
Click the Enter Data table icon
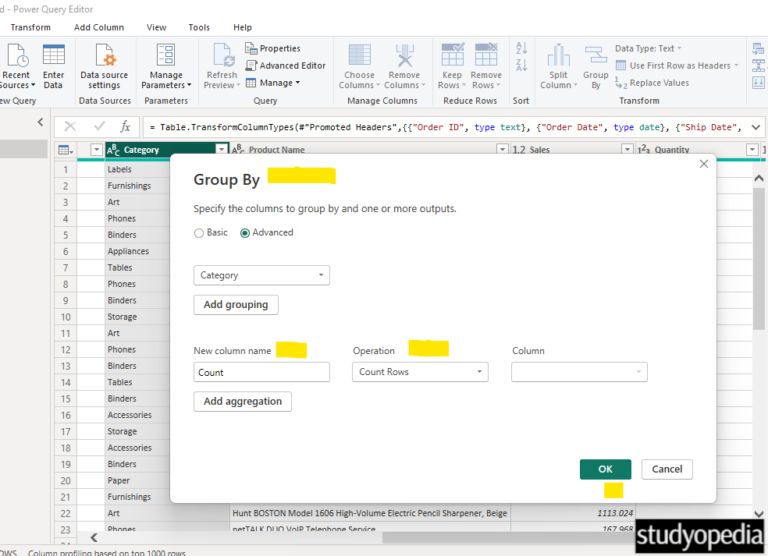53,54
